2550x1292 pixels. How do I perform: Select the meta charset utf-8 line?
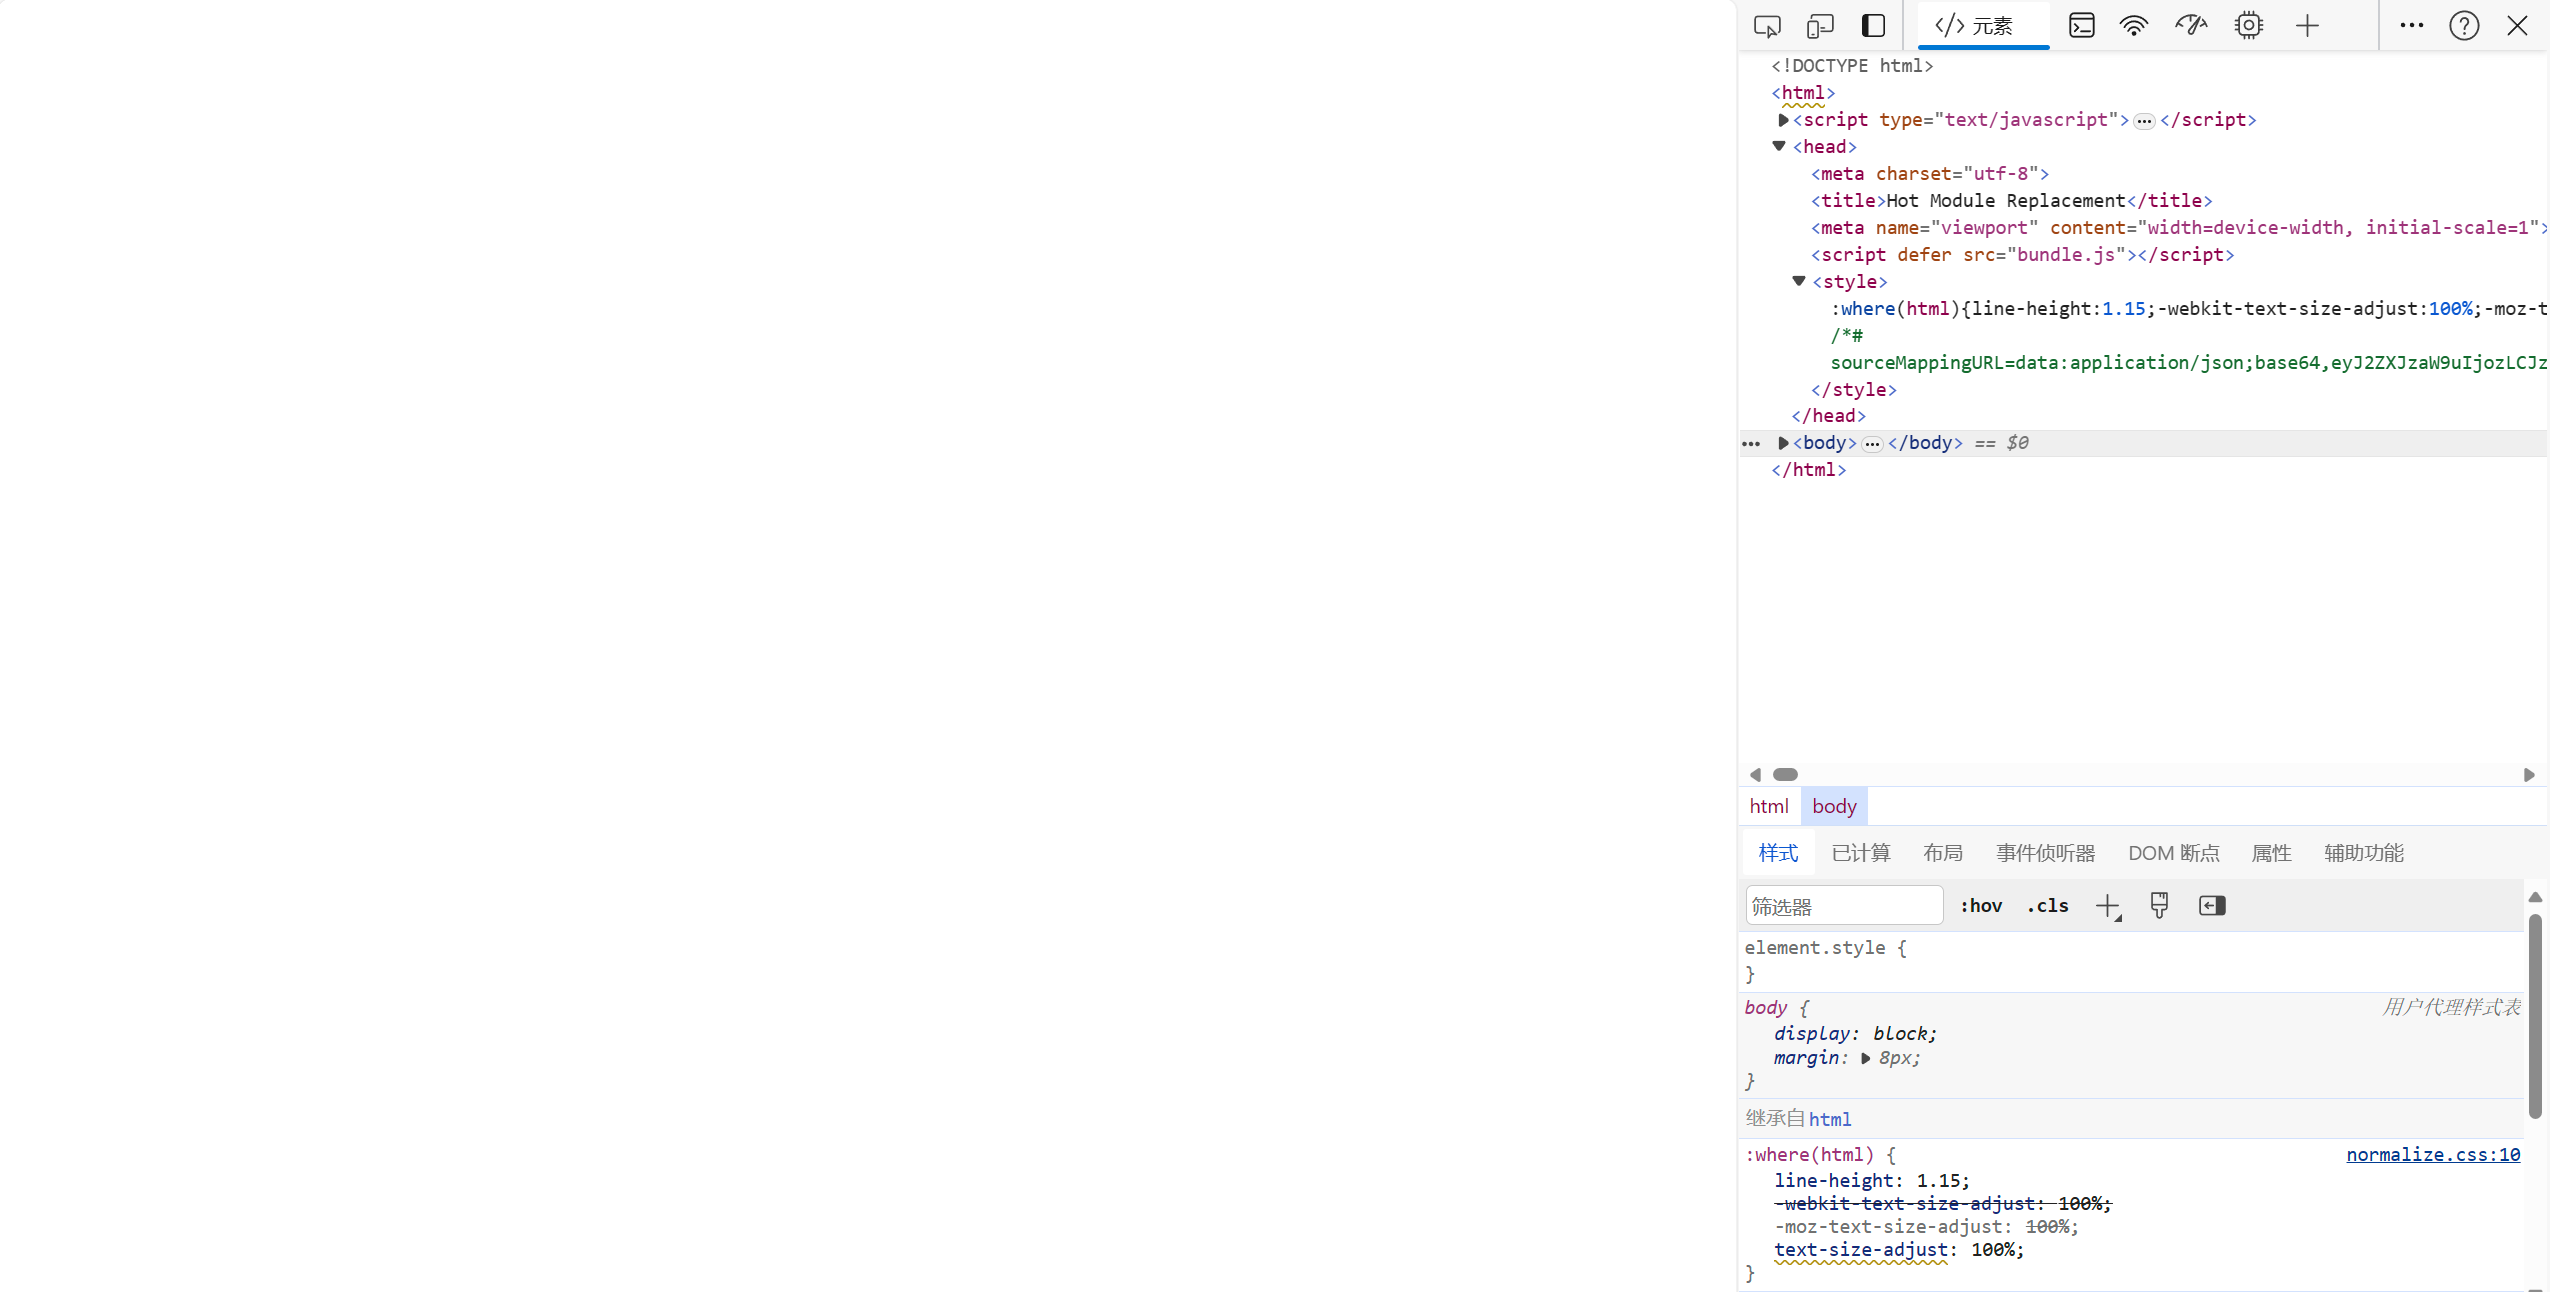(x=1930, y=174)
